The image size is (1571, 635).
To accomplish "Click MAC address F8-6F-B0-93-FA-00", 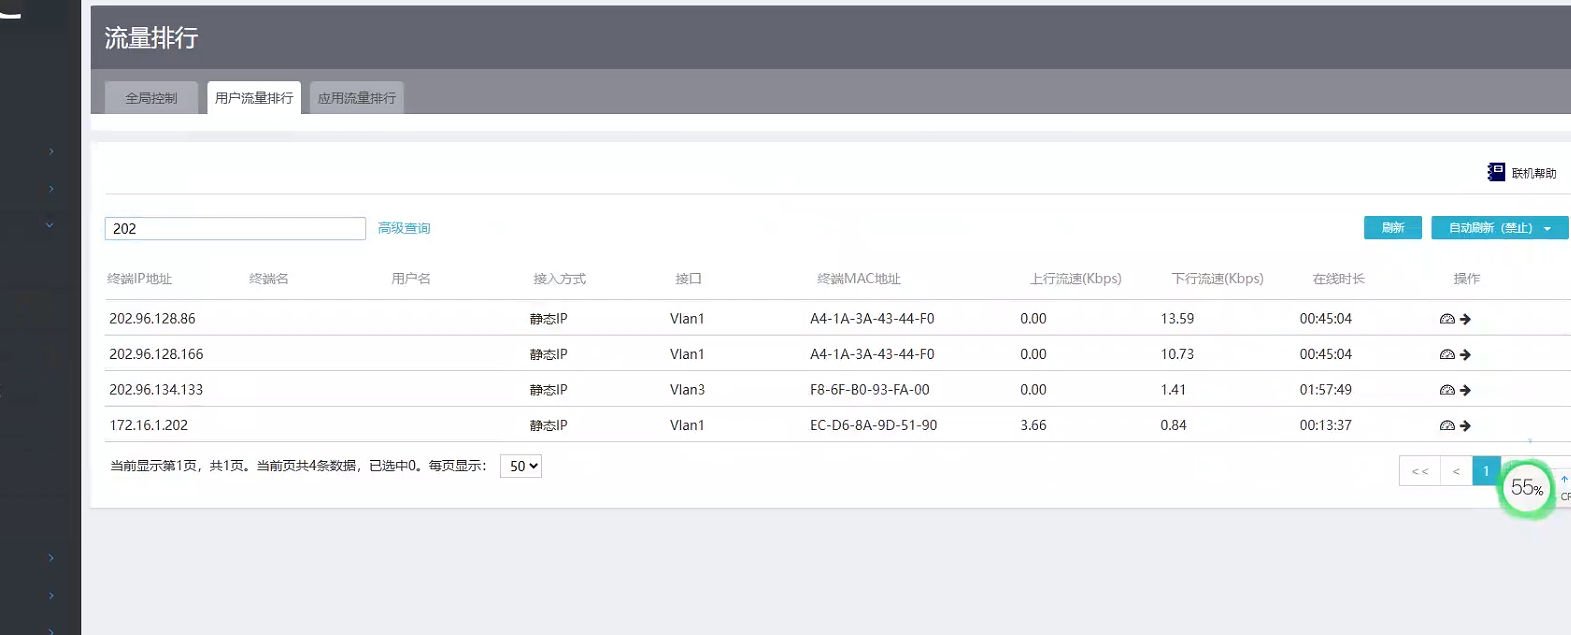I will (870, 390).
